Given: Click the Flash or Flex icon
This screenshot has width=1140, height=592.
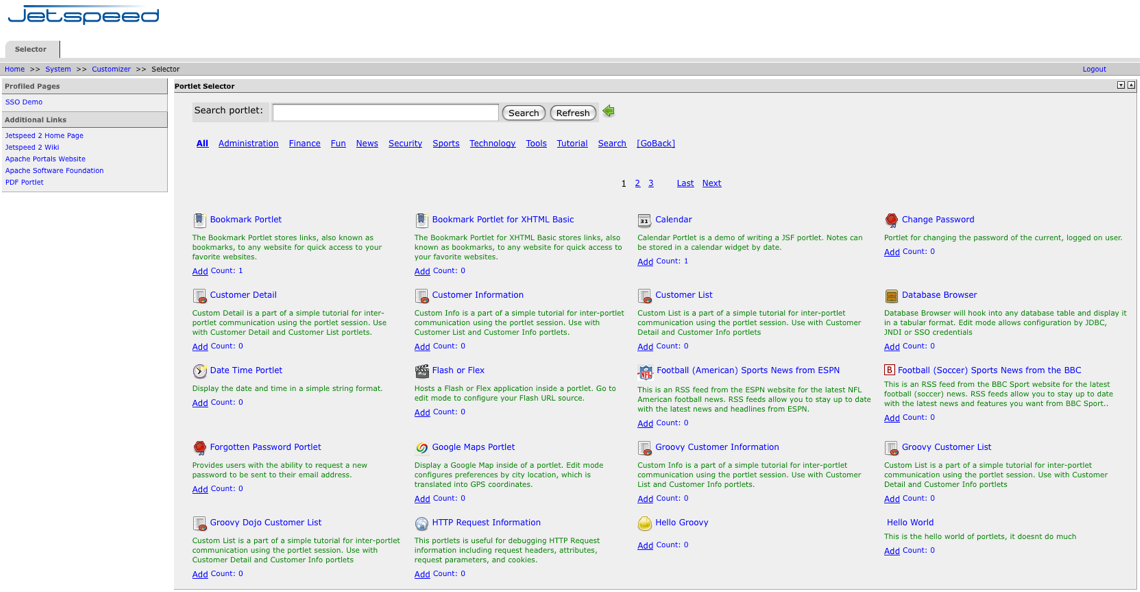Looking at the screenshot, I should coord(421,371).
